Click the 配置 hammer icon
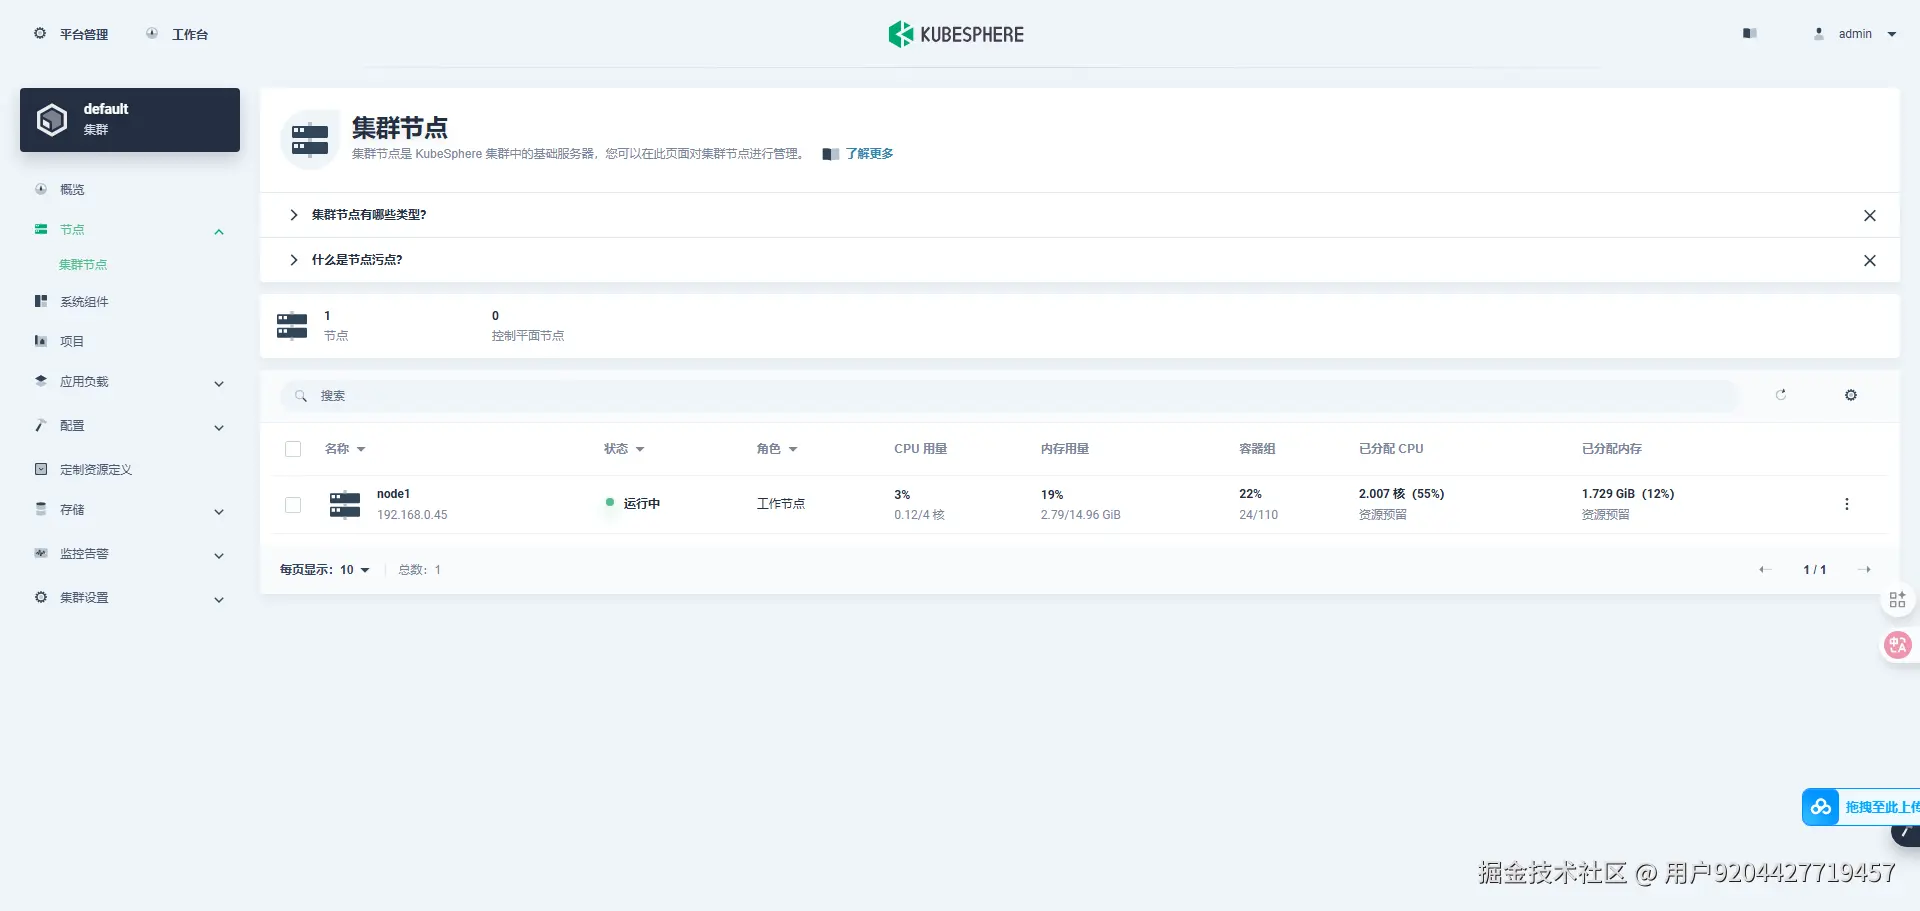Screen dimensions: 1920x911 [x=41, y=425]
